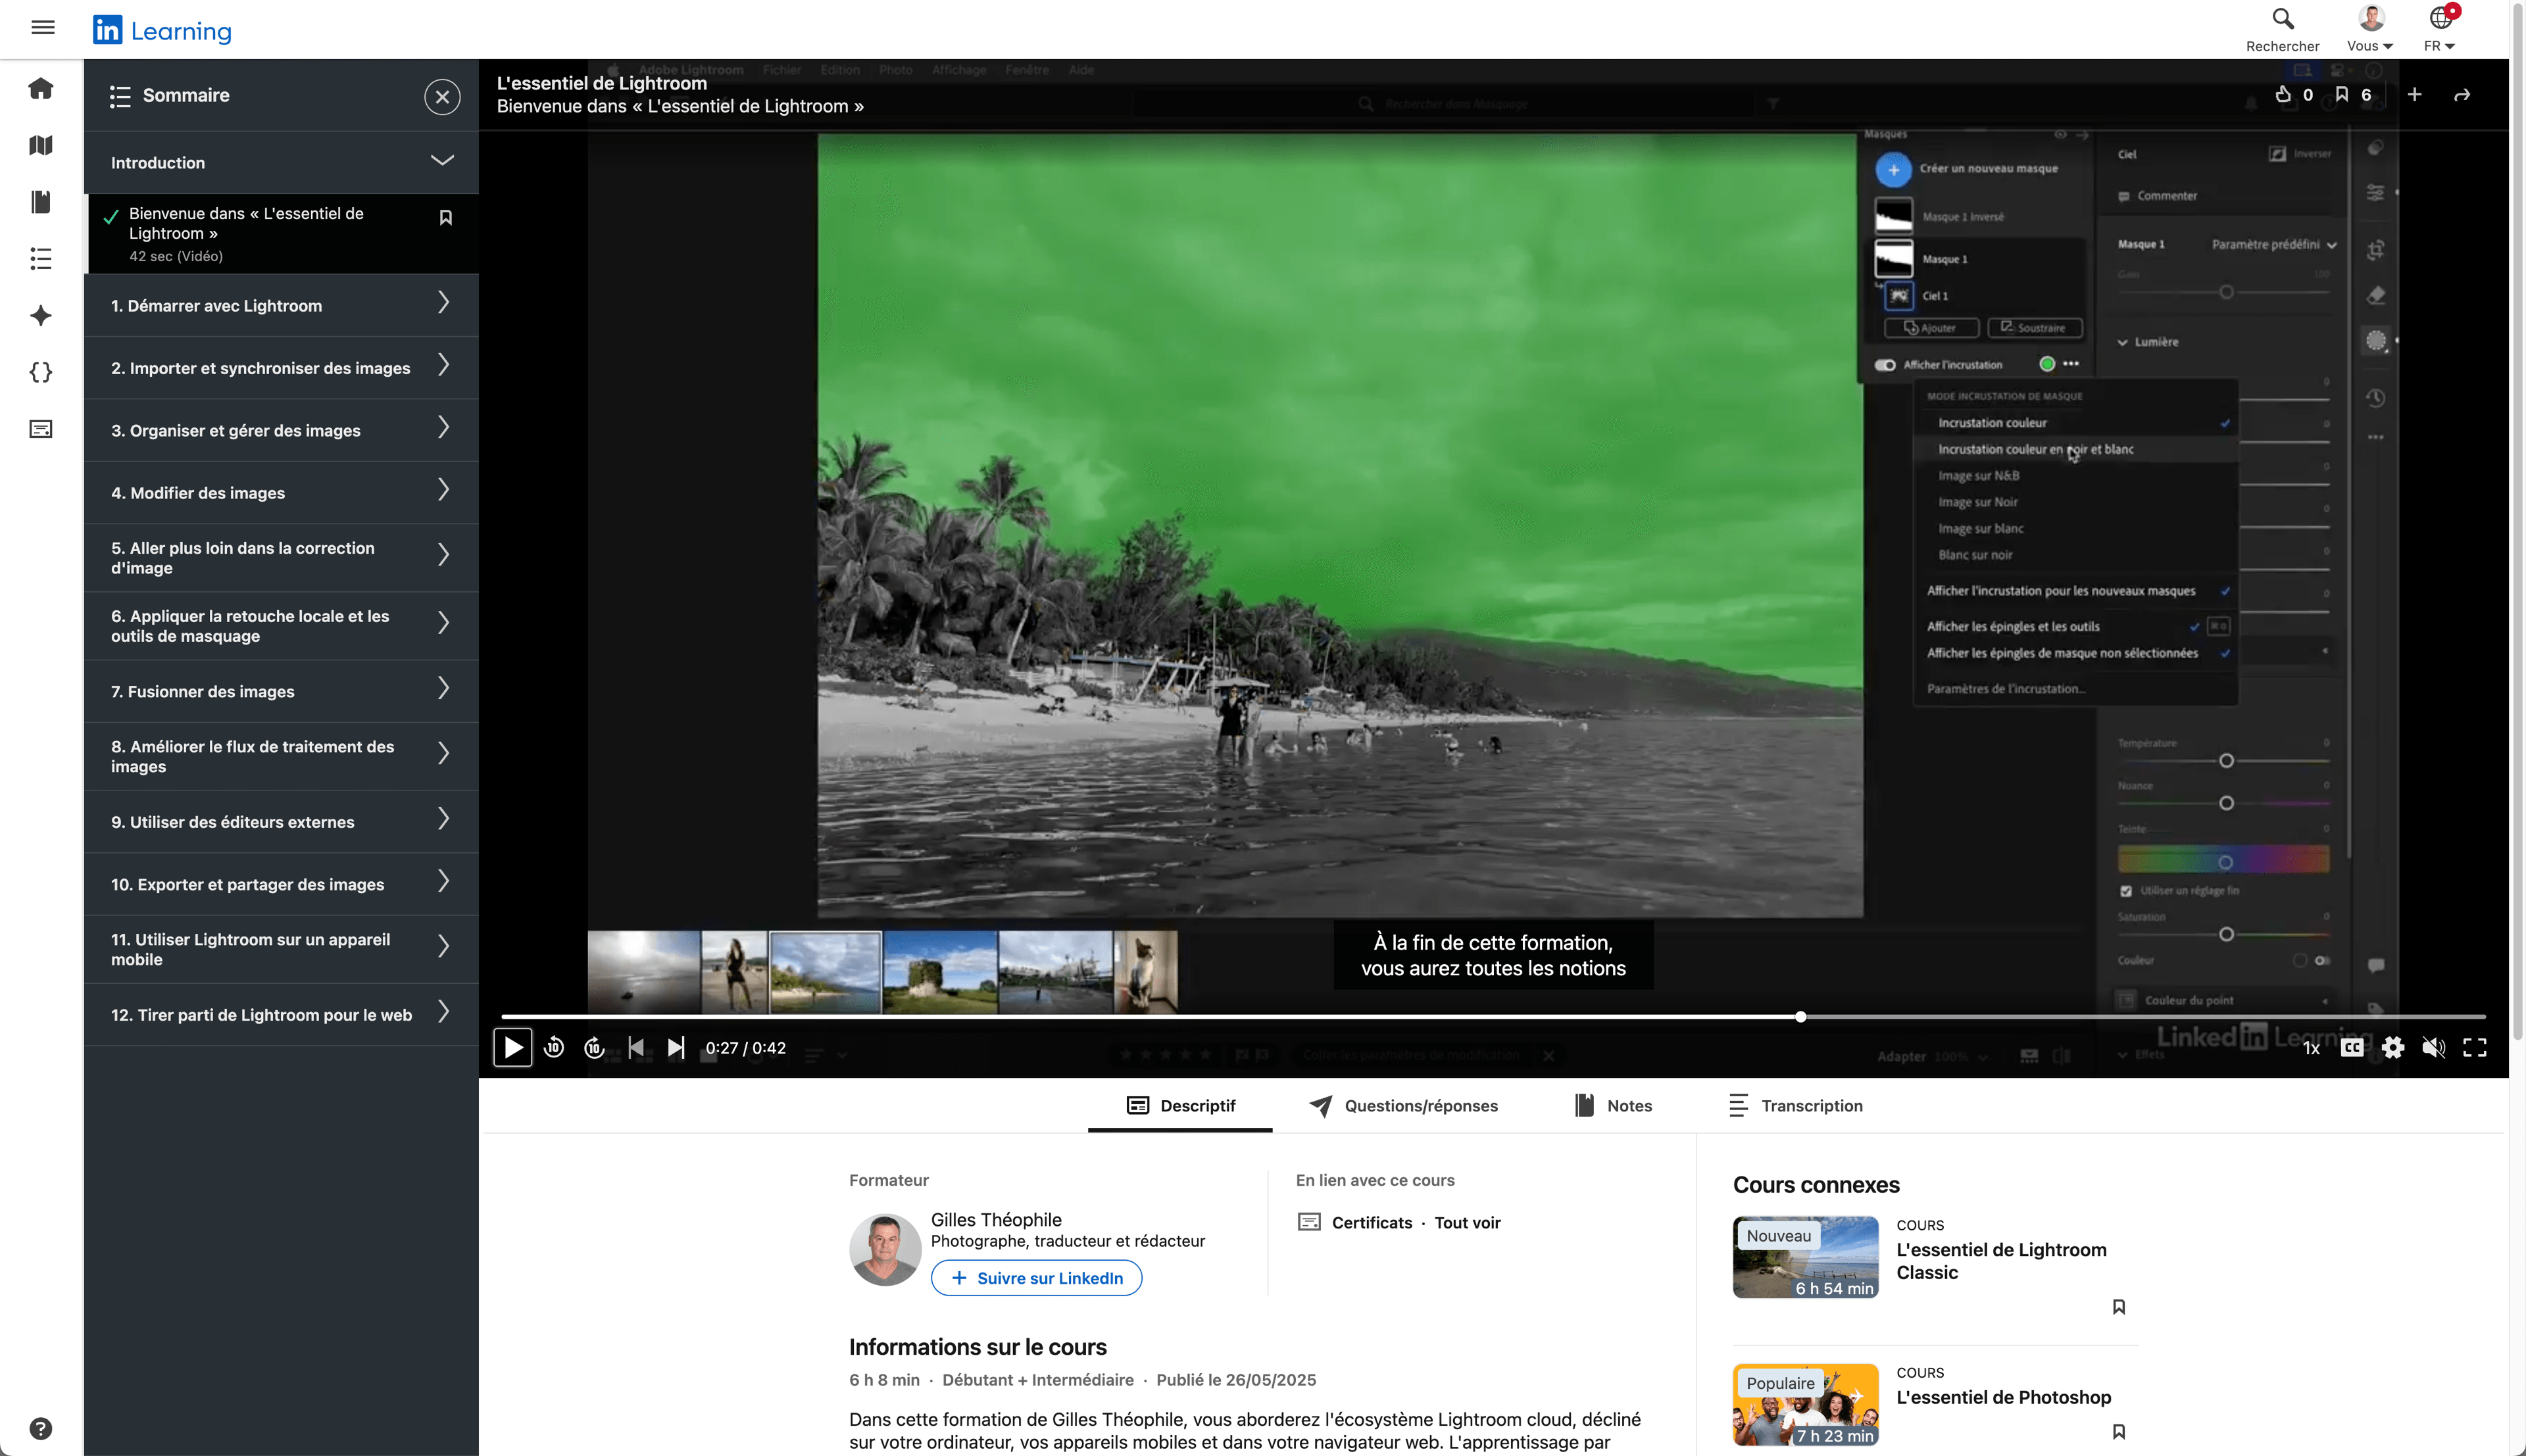The width and height of the screenshot is (2526, 1456).
Task: Unmute the video volume
Action: click(2434, 1047)
